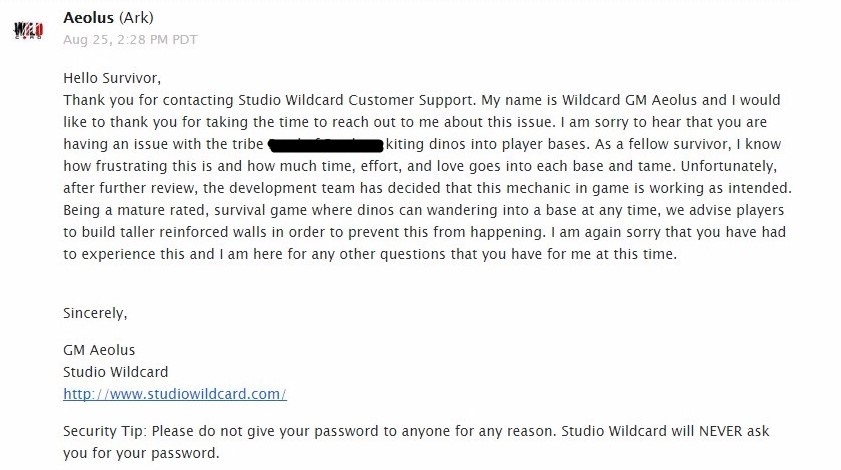The image size is (841, 470).
Task: Click the blacked-out tribe name
Action: coord(326,144)
